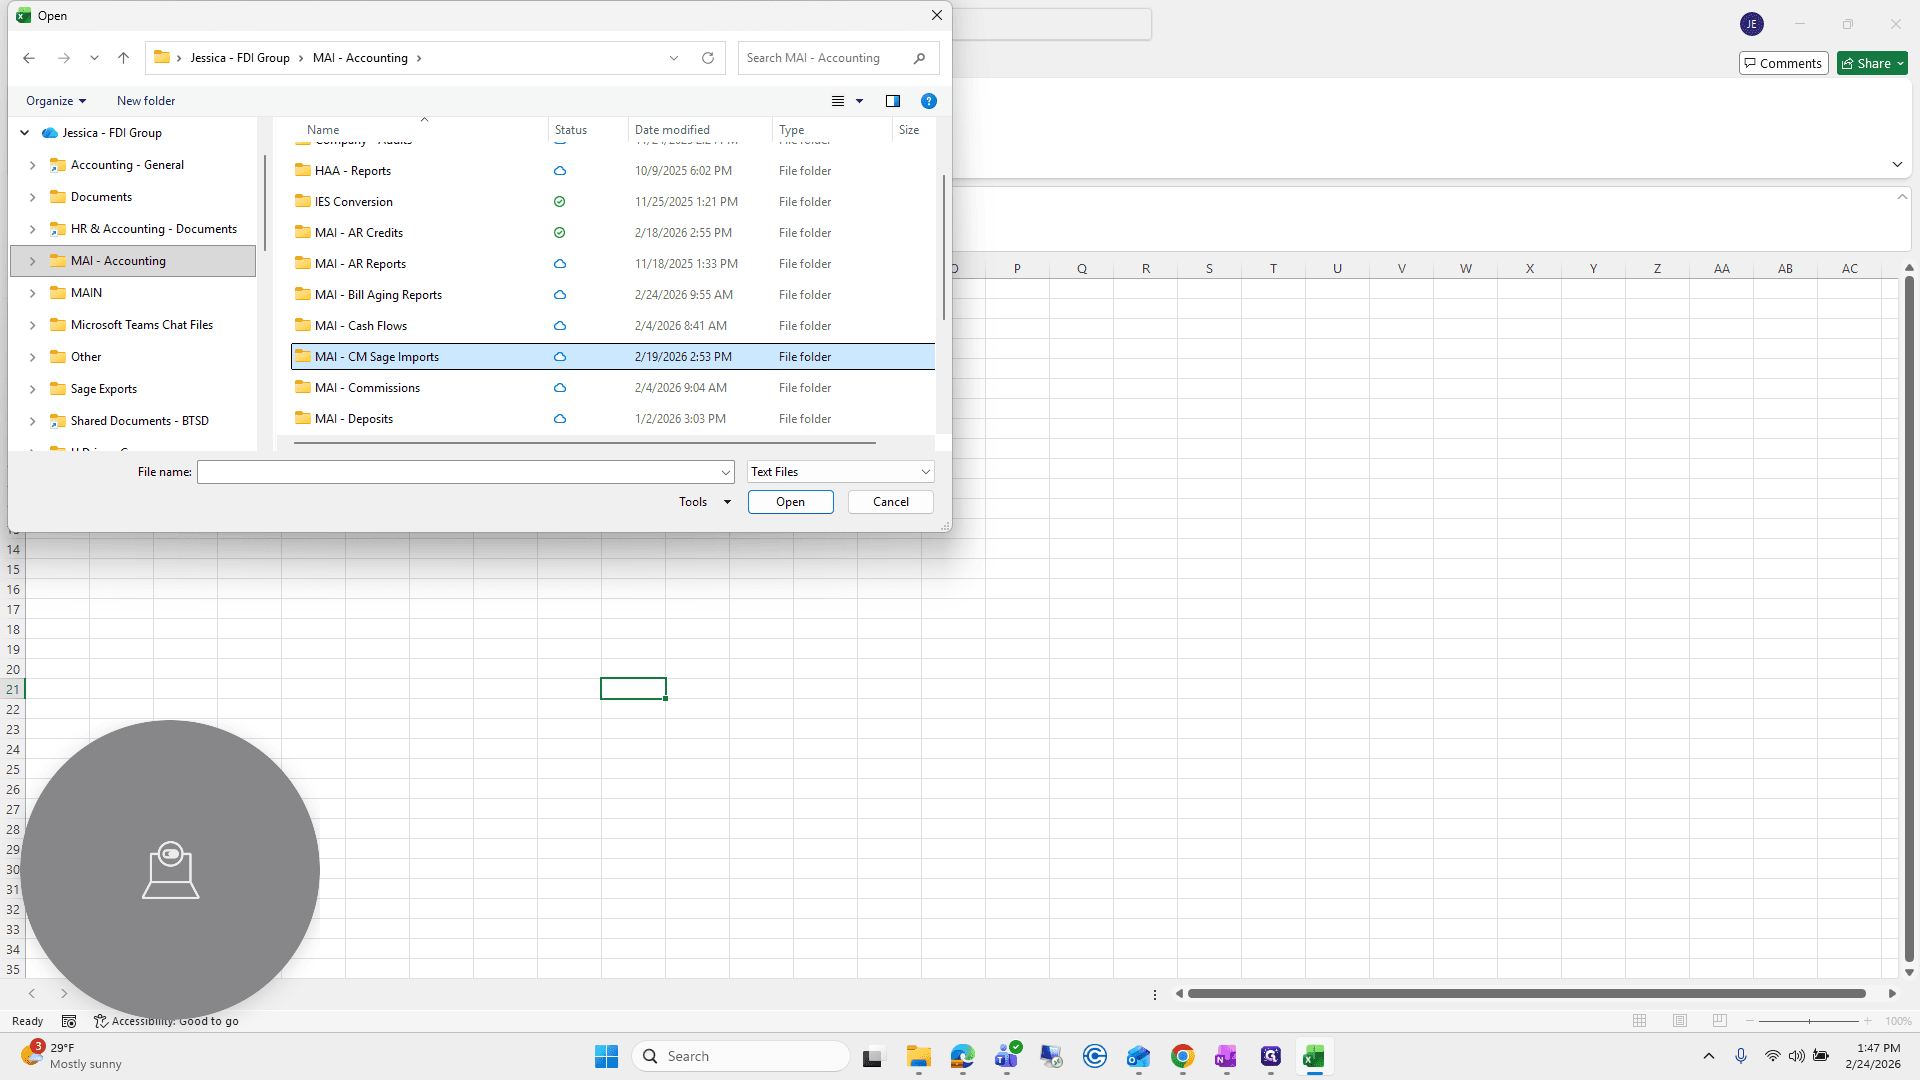
Task: Click the Excel horizontal scrollbar thumb
Action: [x=1526, y=994]
